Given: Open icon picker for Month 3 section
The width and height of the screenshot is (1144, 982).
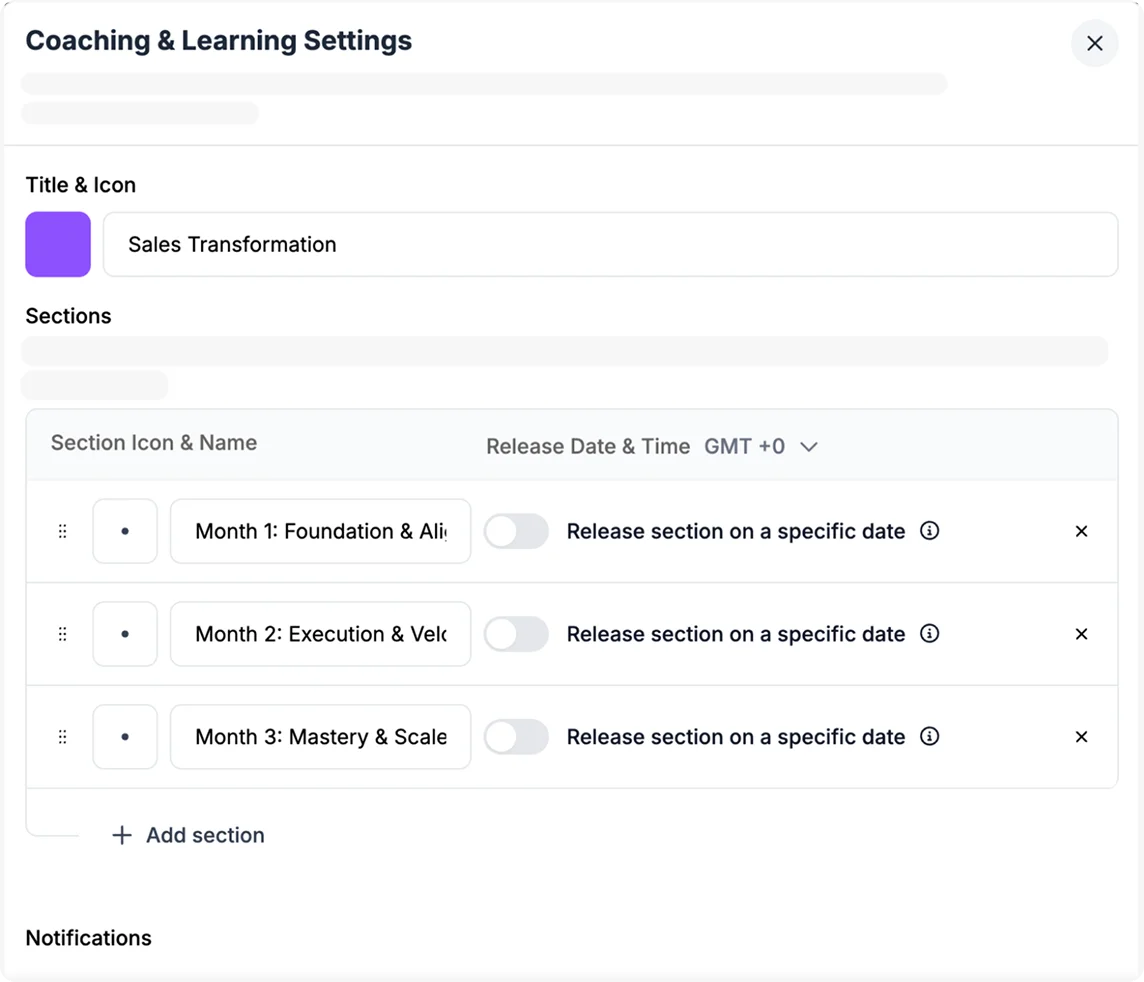Looking at the screenshot, I should tap(125, 737).
